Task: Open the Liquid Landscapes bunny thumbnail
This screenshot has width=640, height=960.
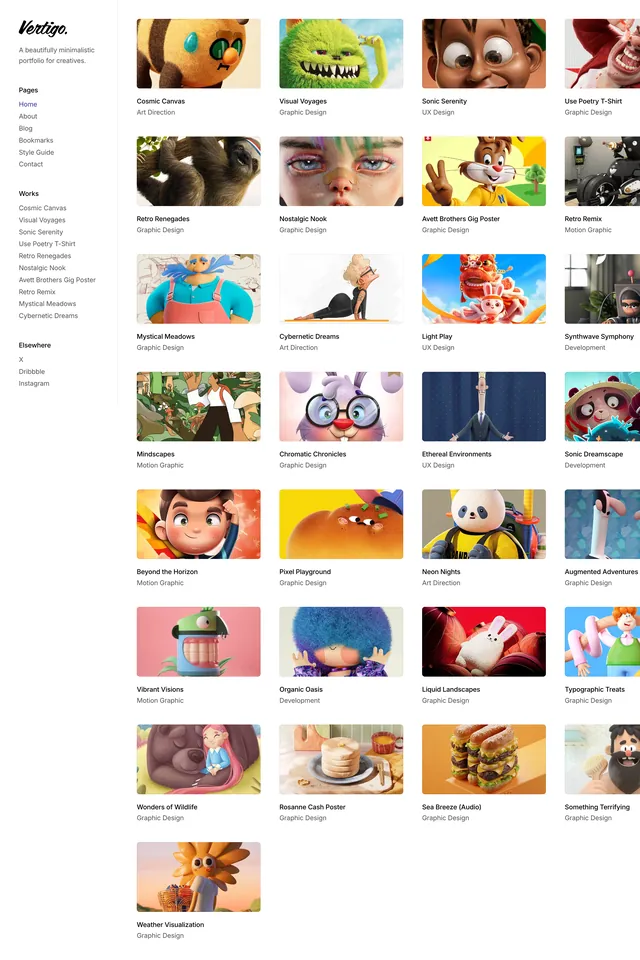Action: [x=484, y=642]
